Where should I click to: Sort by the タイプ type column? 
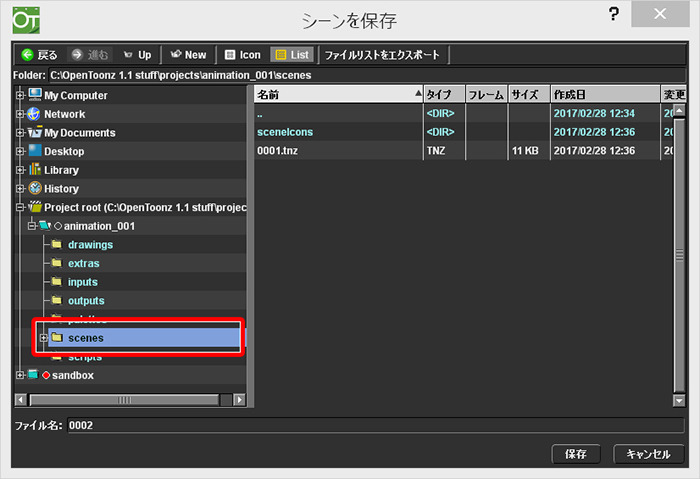[x=444, y=94]
